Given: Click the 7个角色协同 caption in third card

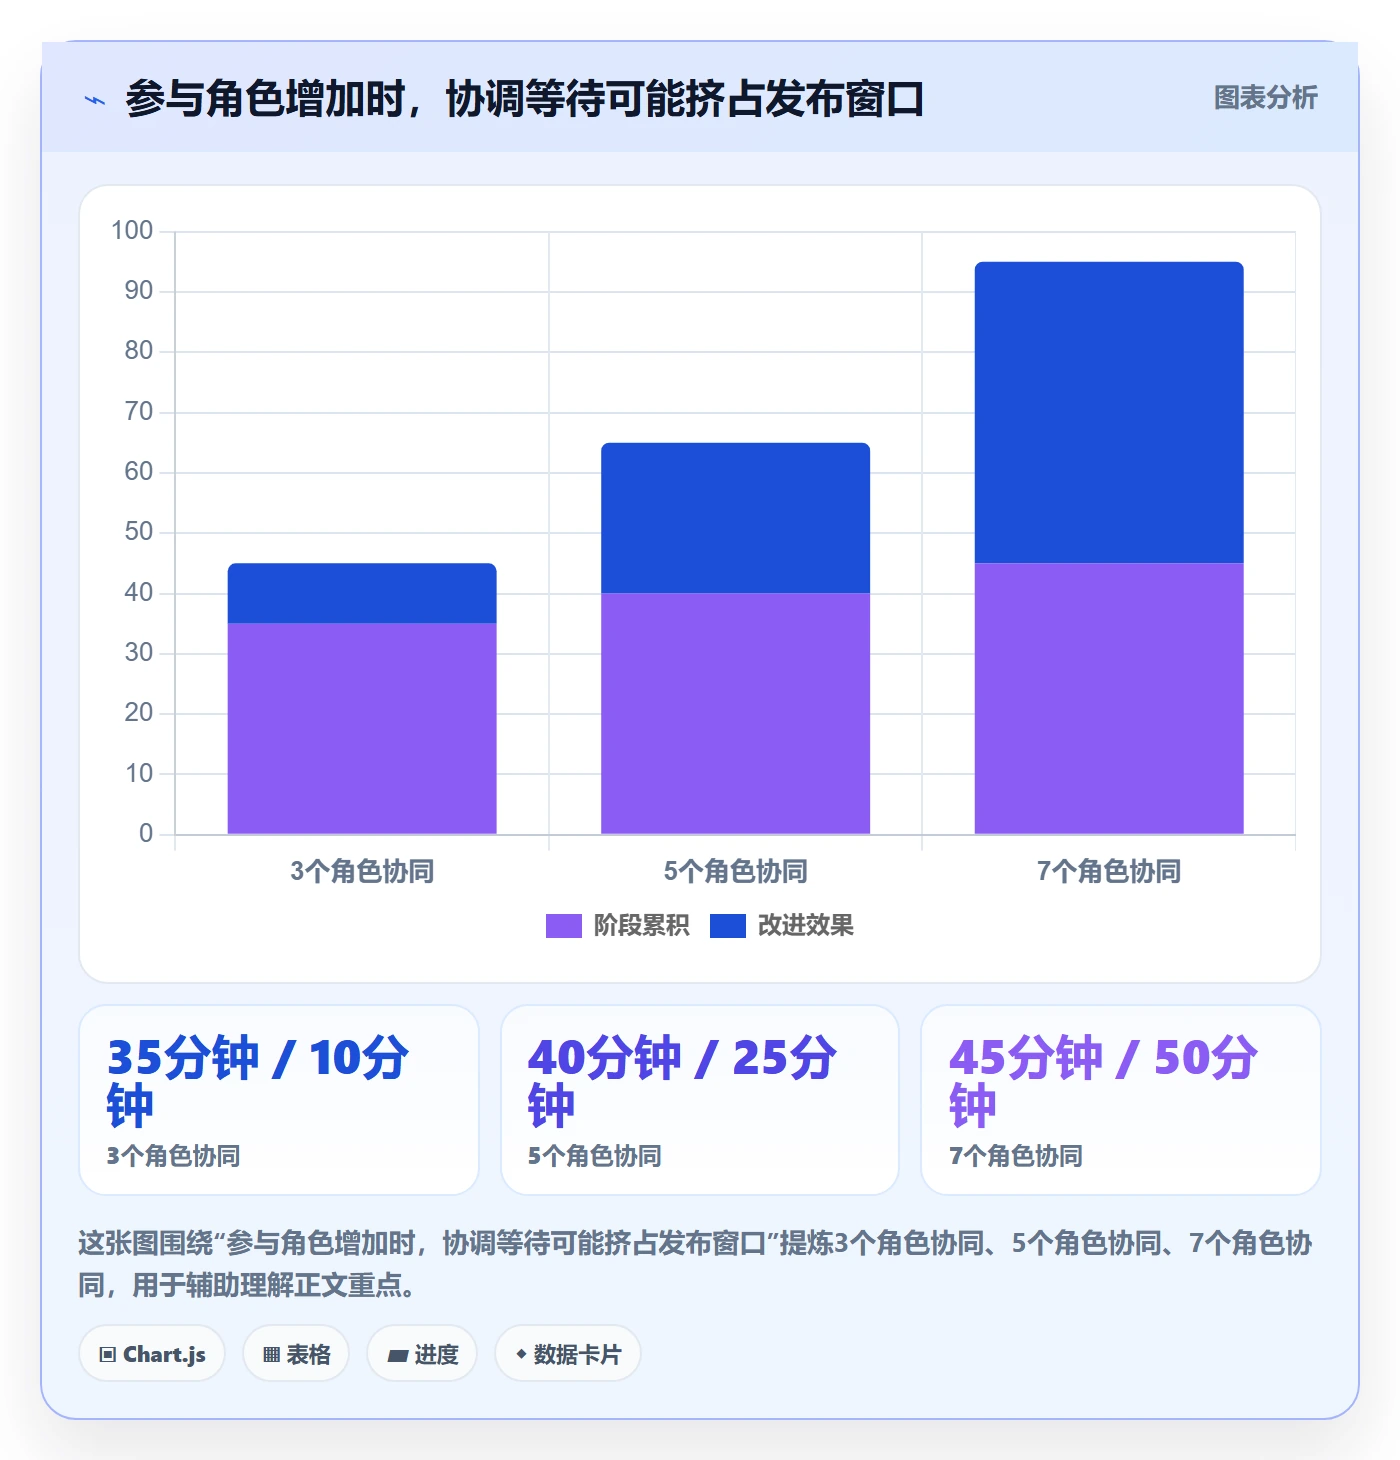Looking at the screenshot, I should 1016,1156.
